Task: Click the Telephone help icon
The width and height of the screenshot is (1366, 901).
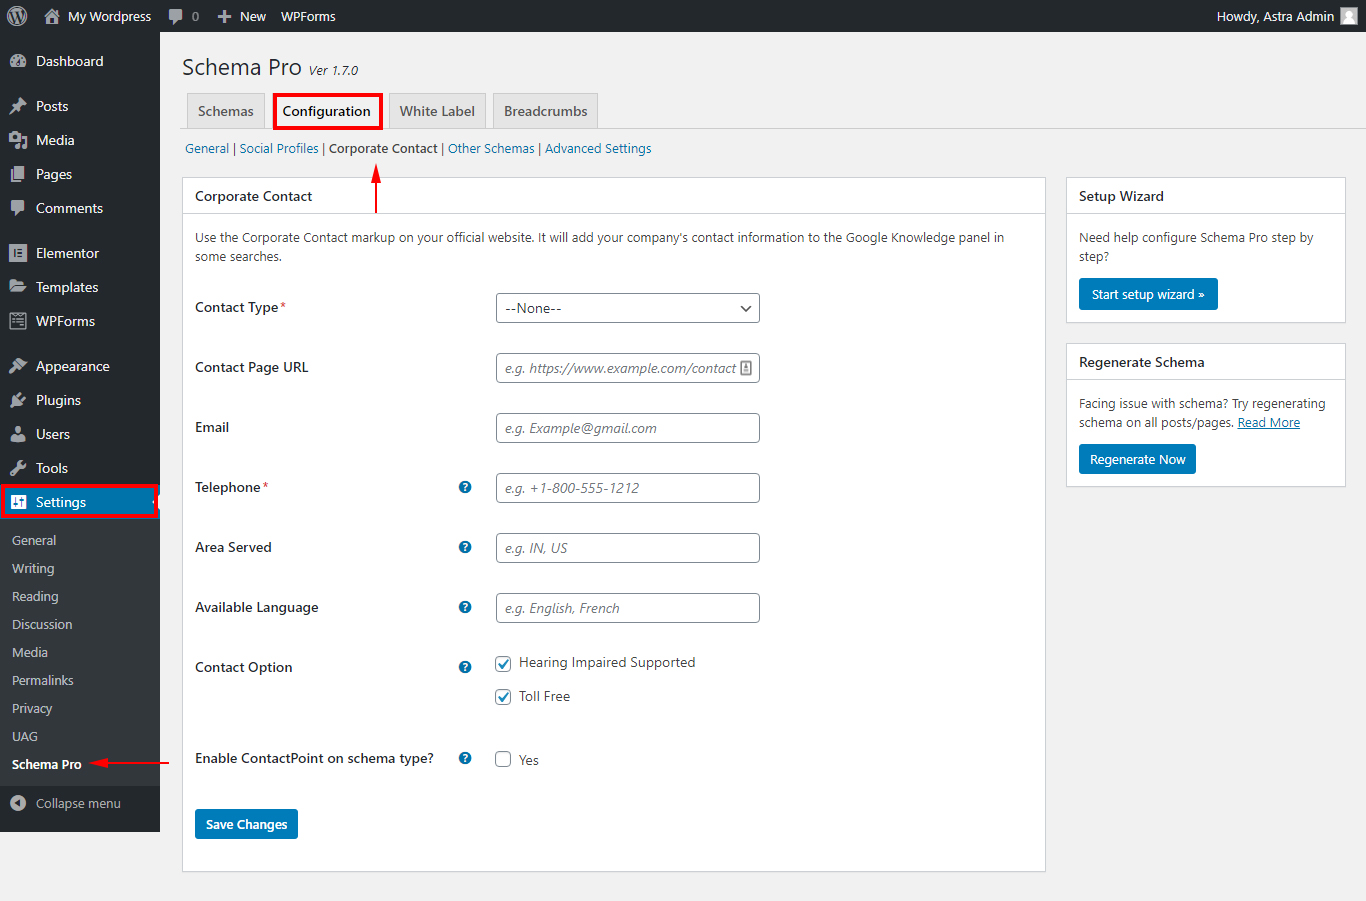Action: [x=465, y=487]
